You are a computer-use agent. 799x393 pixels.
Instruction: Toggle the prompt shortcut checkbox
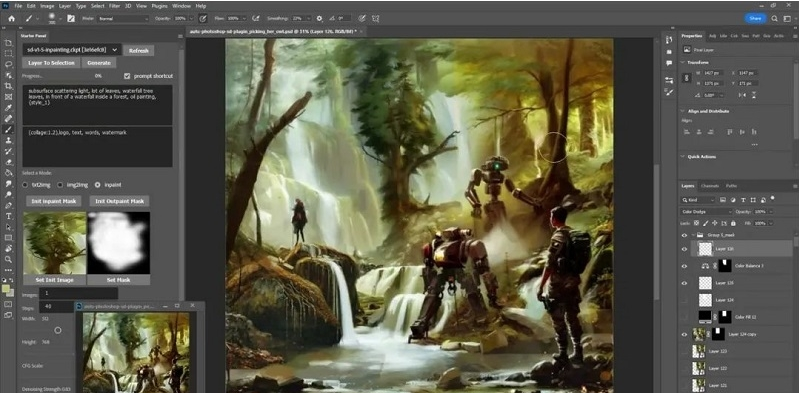pos(127,76)
